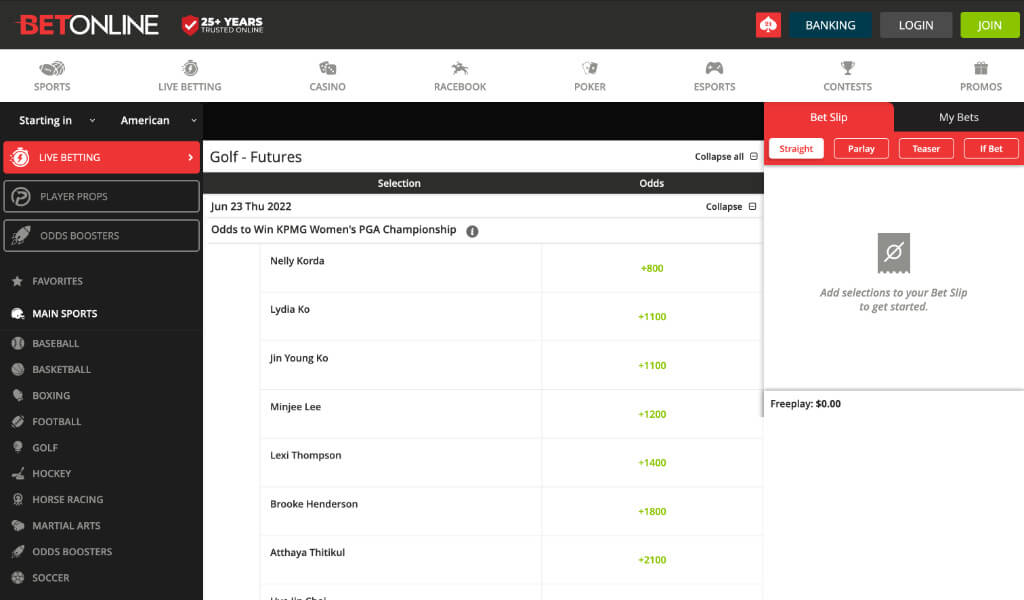Open the Player Props button
The width and height of the screenshot is (1024, 600).
pos(101,197)
